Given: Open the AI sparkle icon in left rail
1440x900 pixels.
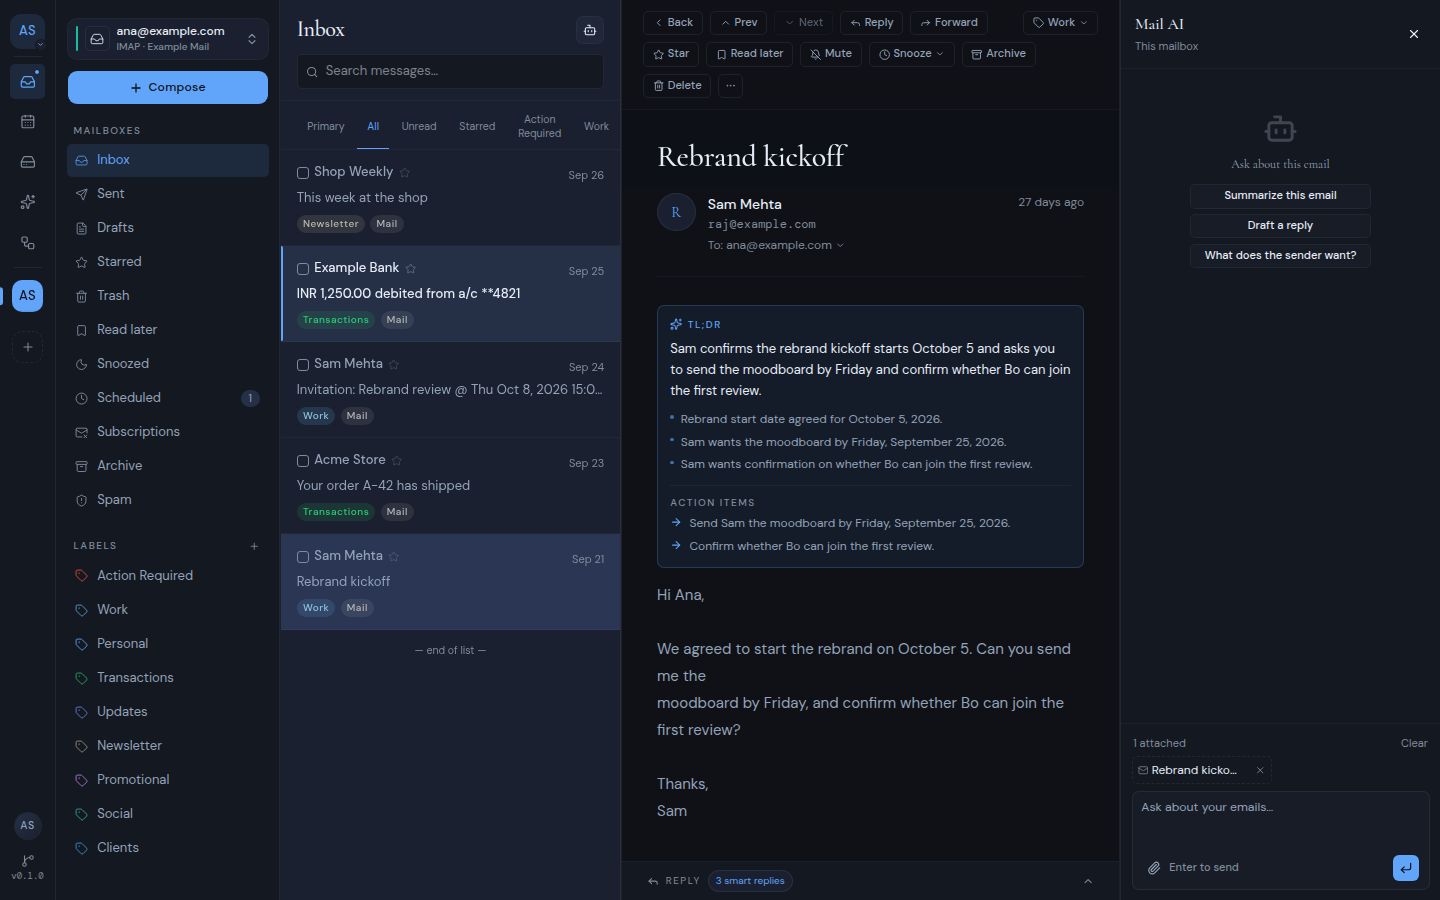Looking at the screenshot, I should (x=27, y=202).
